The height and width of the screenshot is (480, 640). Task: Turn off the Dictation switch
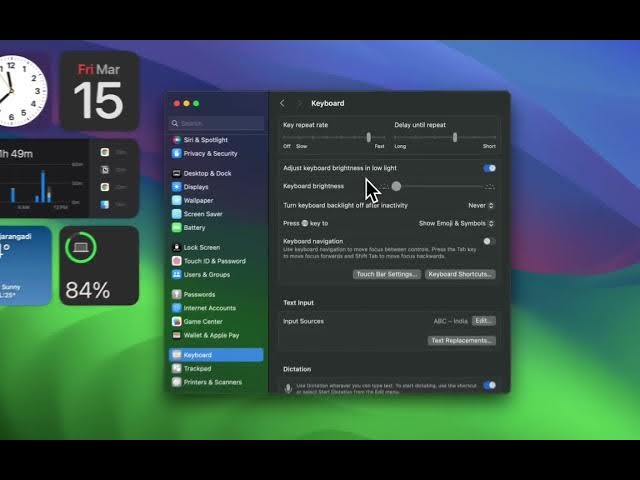tap(489, 385)
